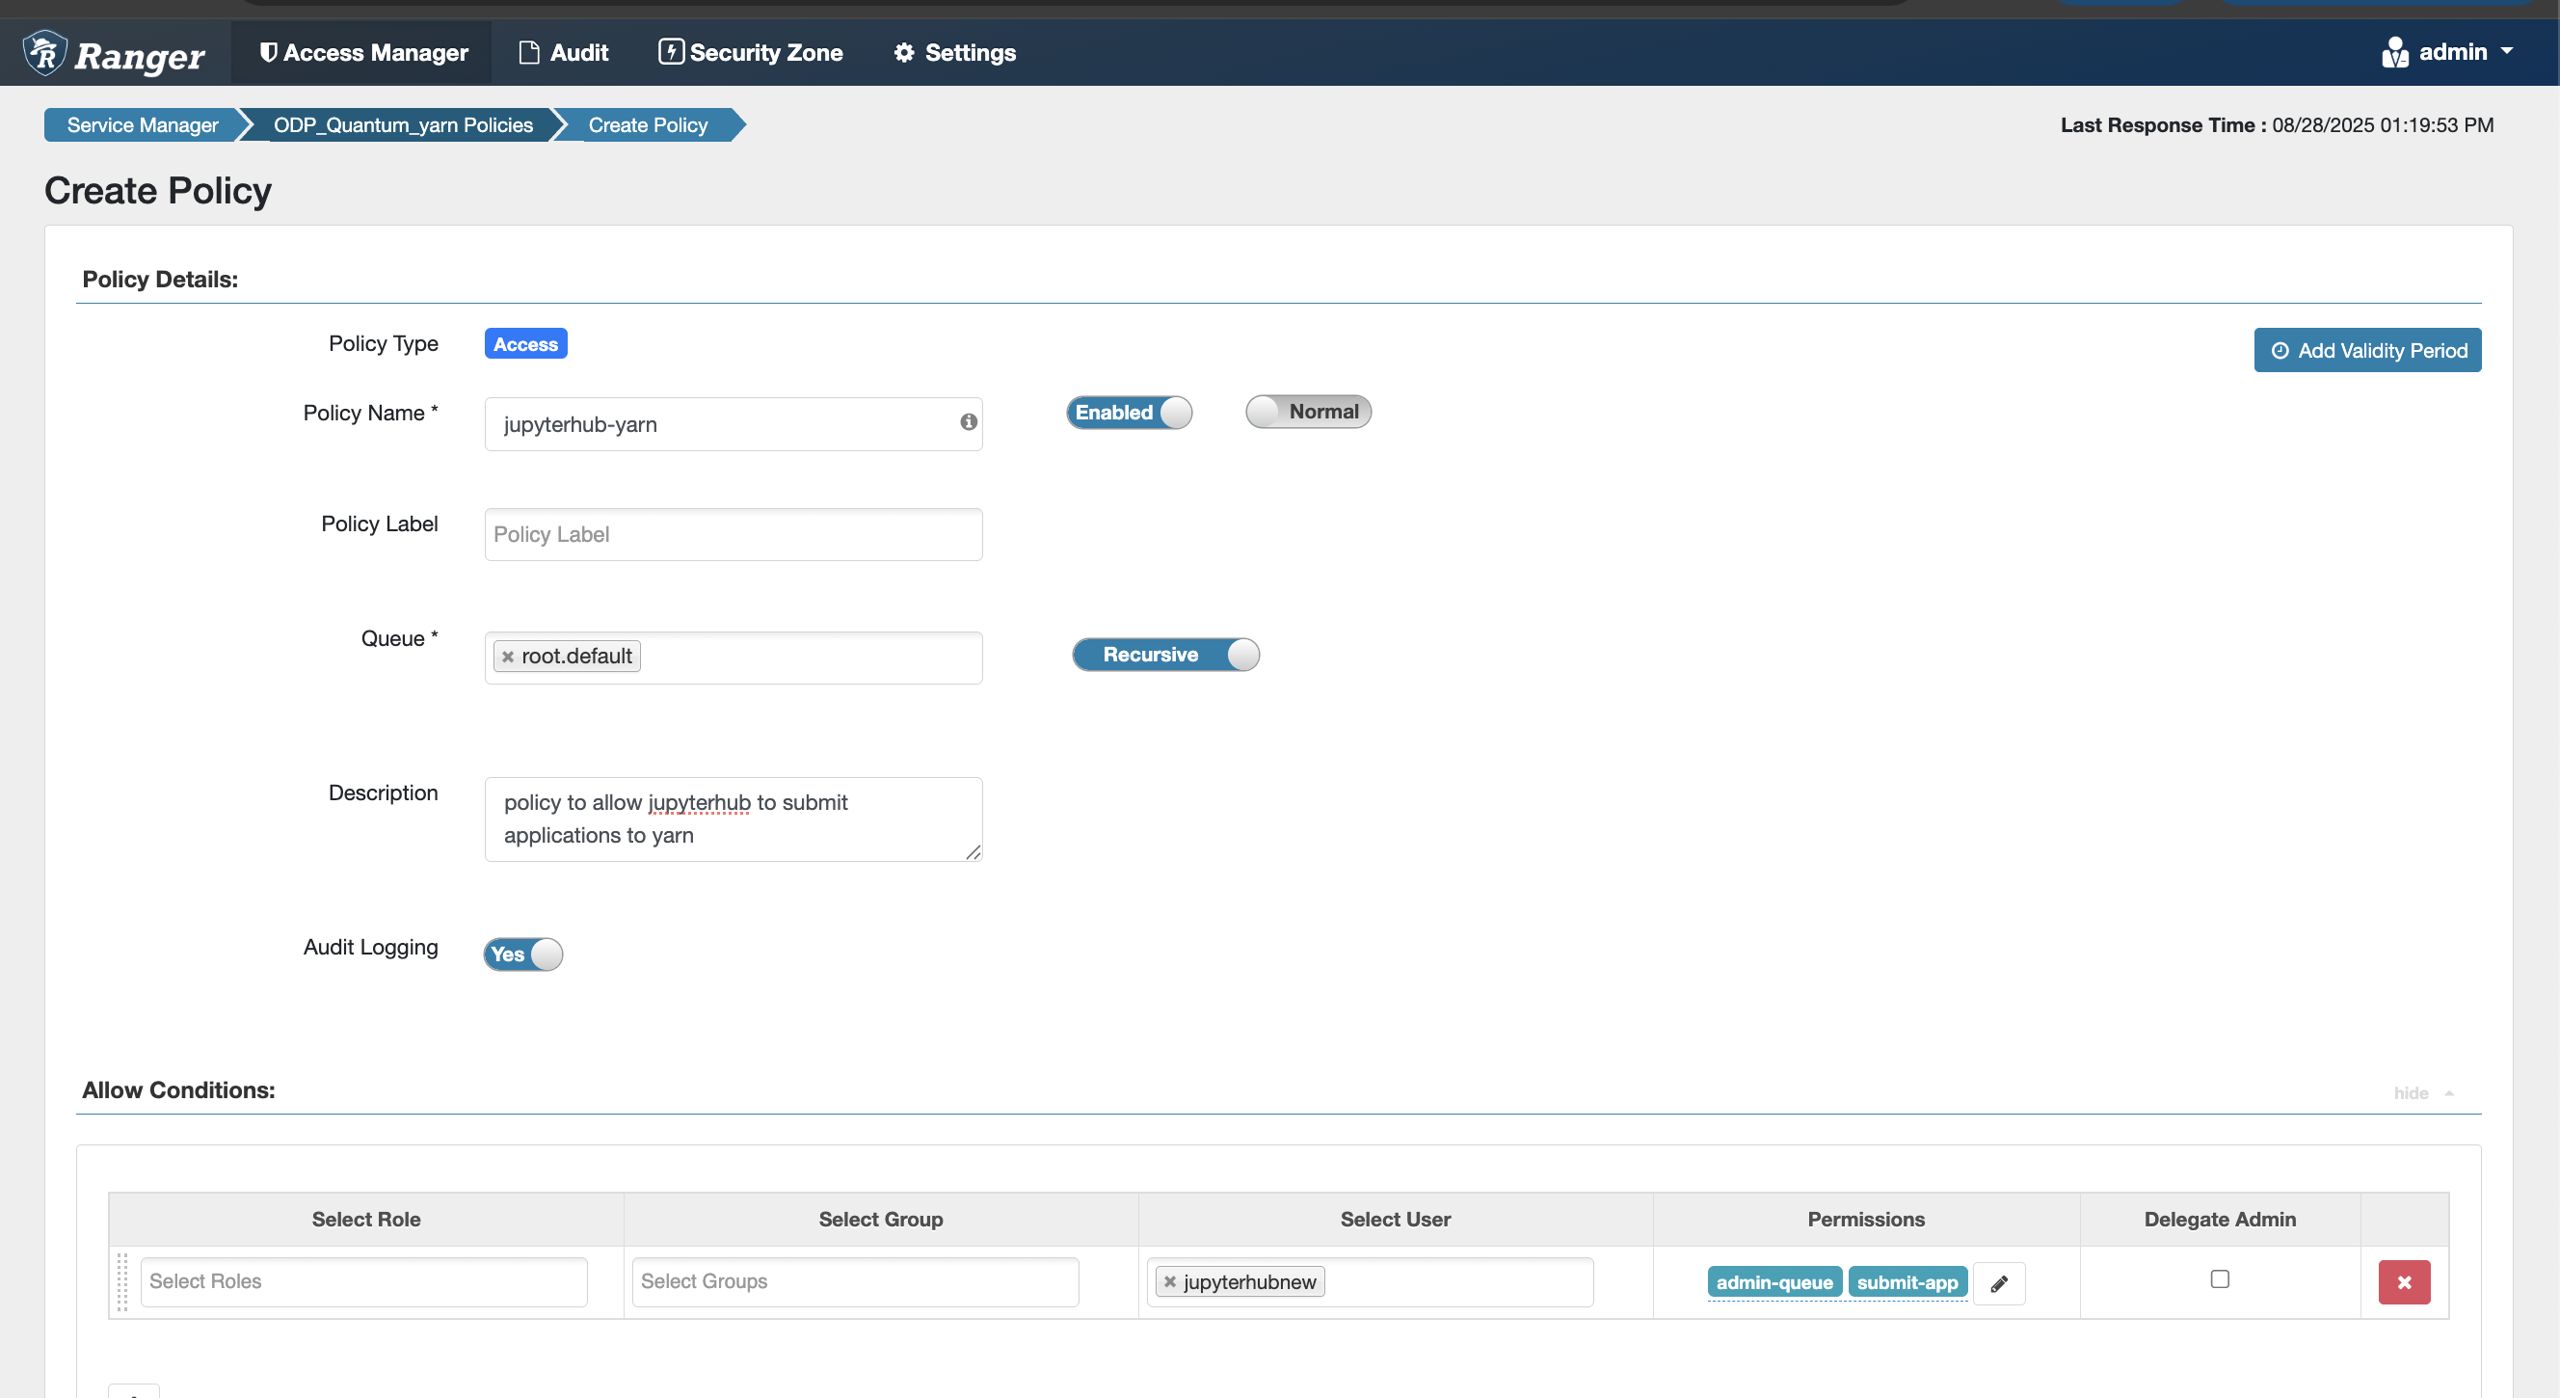Check the Delegate Admin checkbox
The width and height of the screenshot is (2560, 1398).
coord(2219,1279)
